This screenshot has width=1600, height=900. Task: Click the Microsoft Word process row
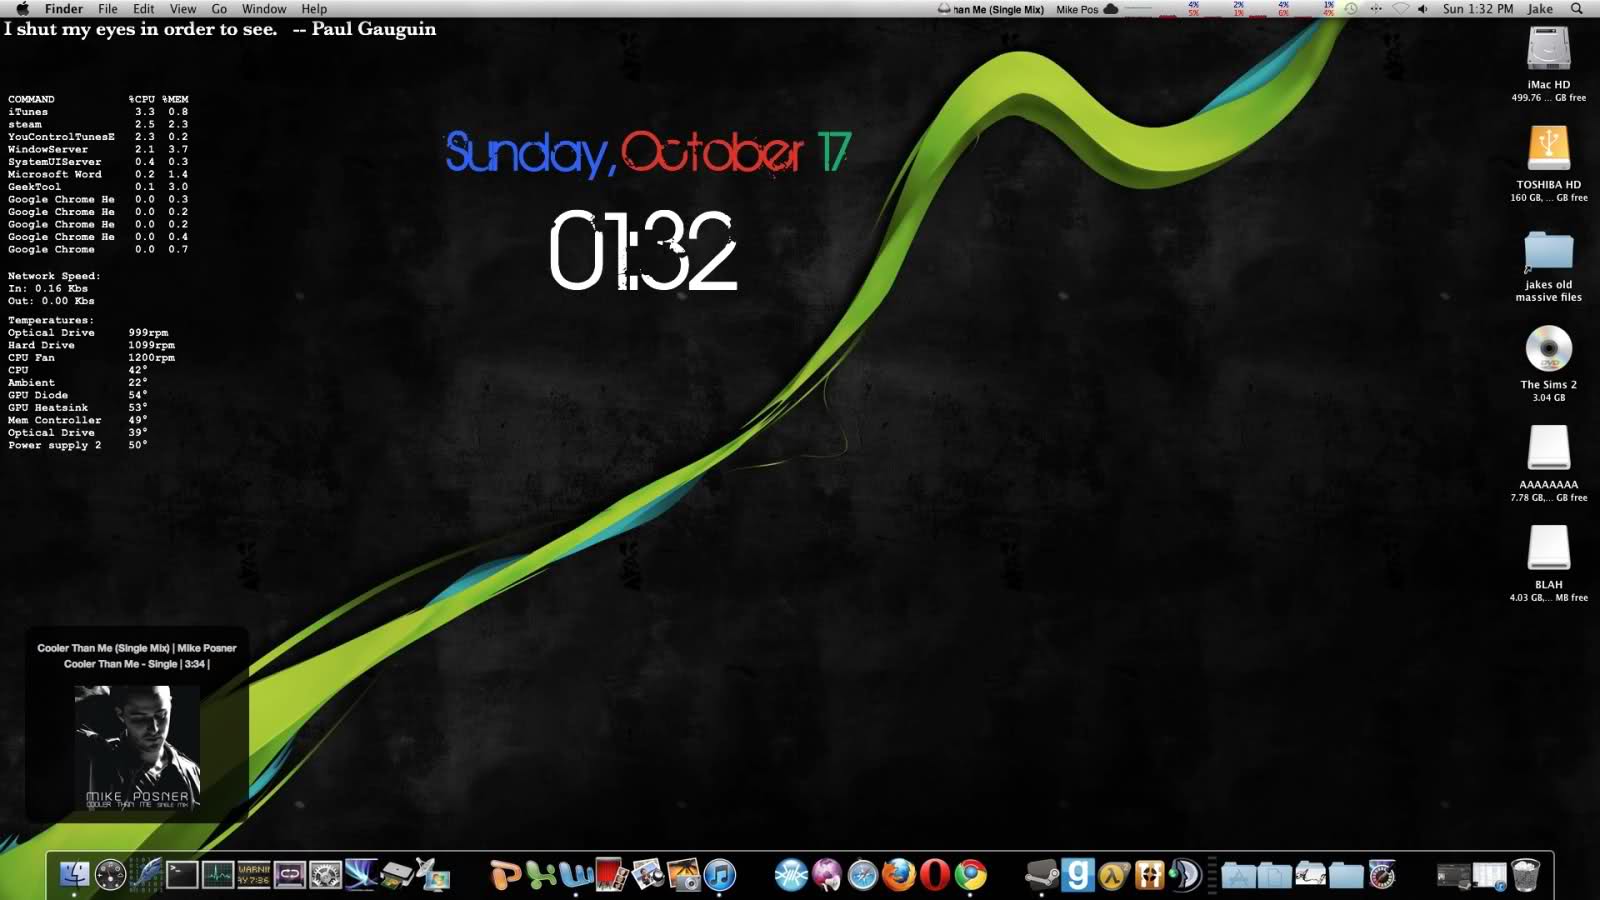click(x=98, y=174)
